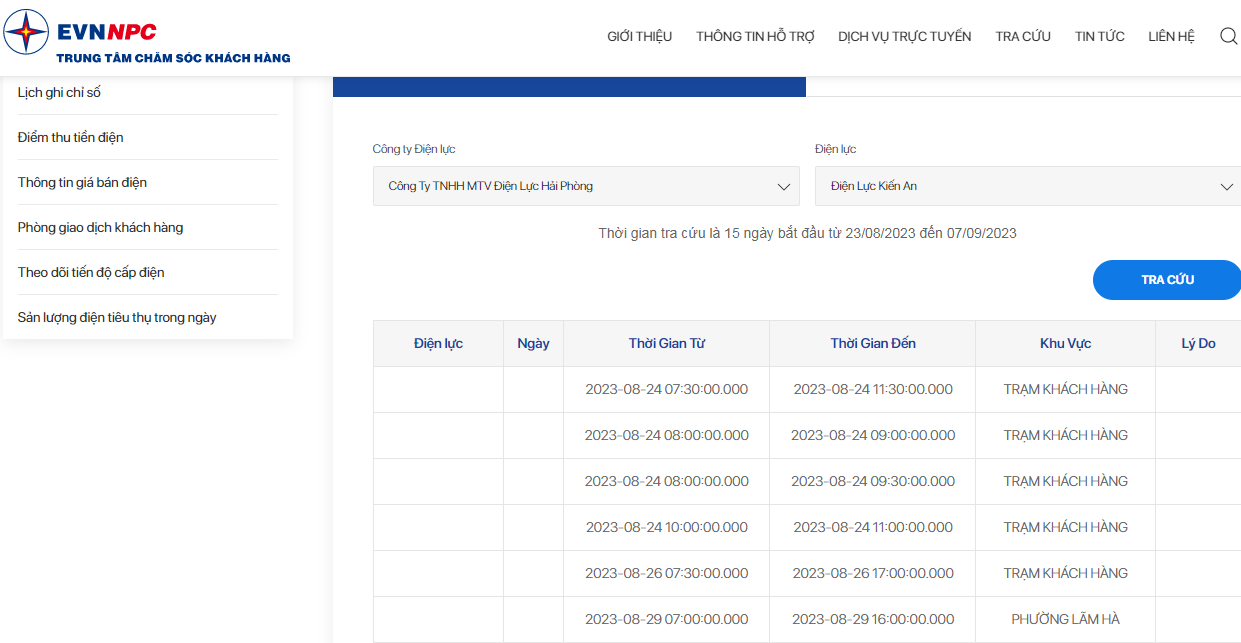Click the EVN NPC star logo
The width and height of the screenshot is (1241, 643).
tap(26, 32)
